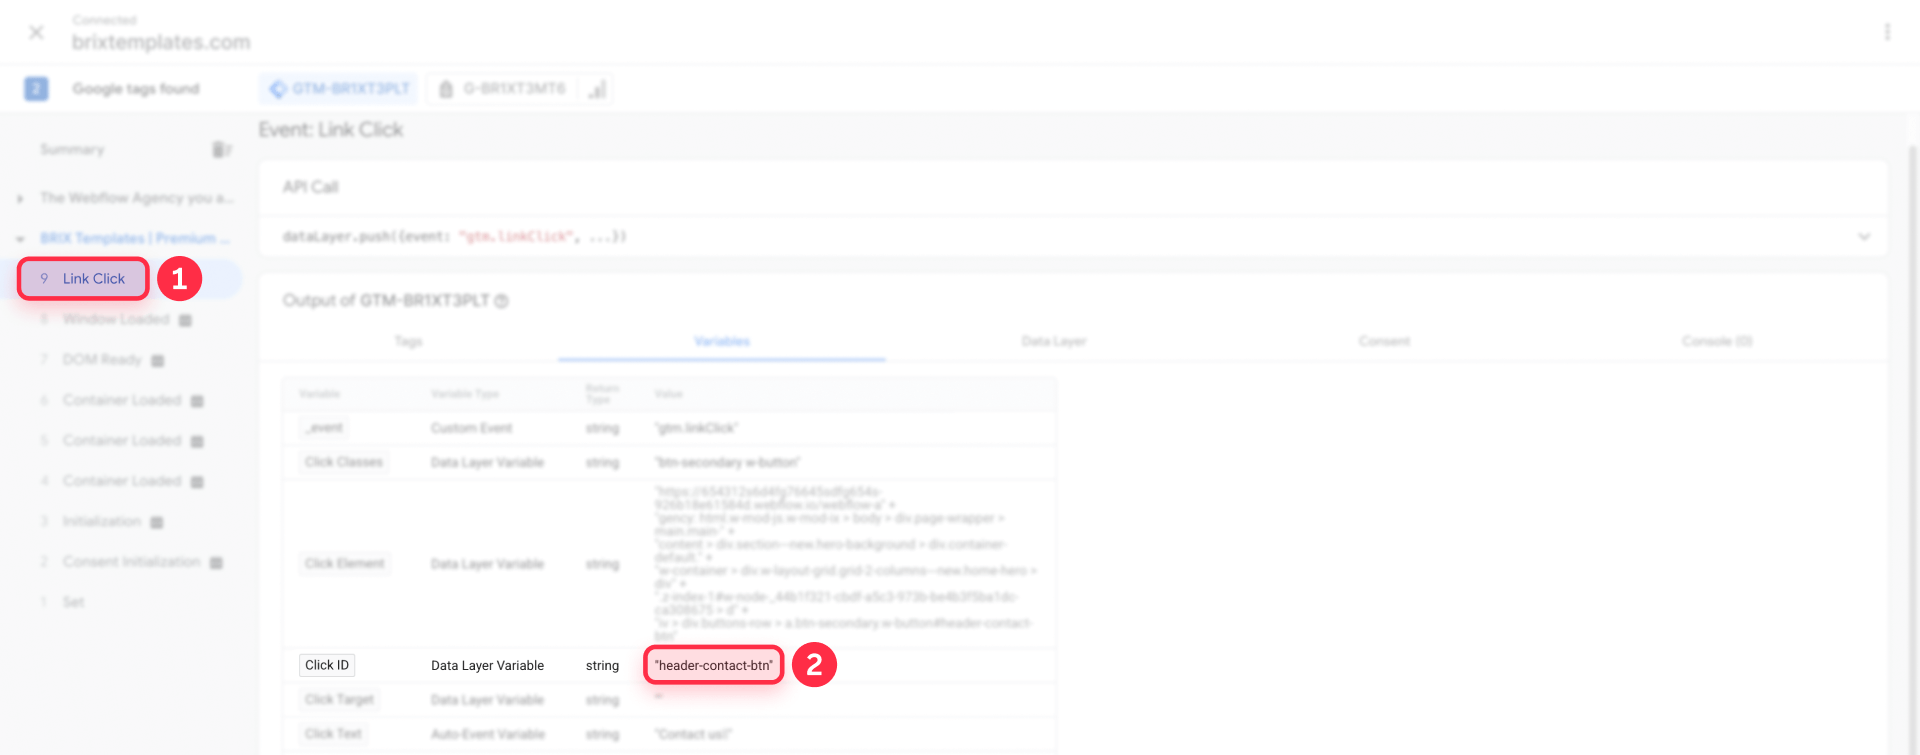
Task: Select the Window Loaded event
Action: (x=116, y=319)
